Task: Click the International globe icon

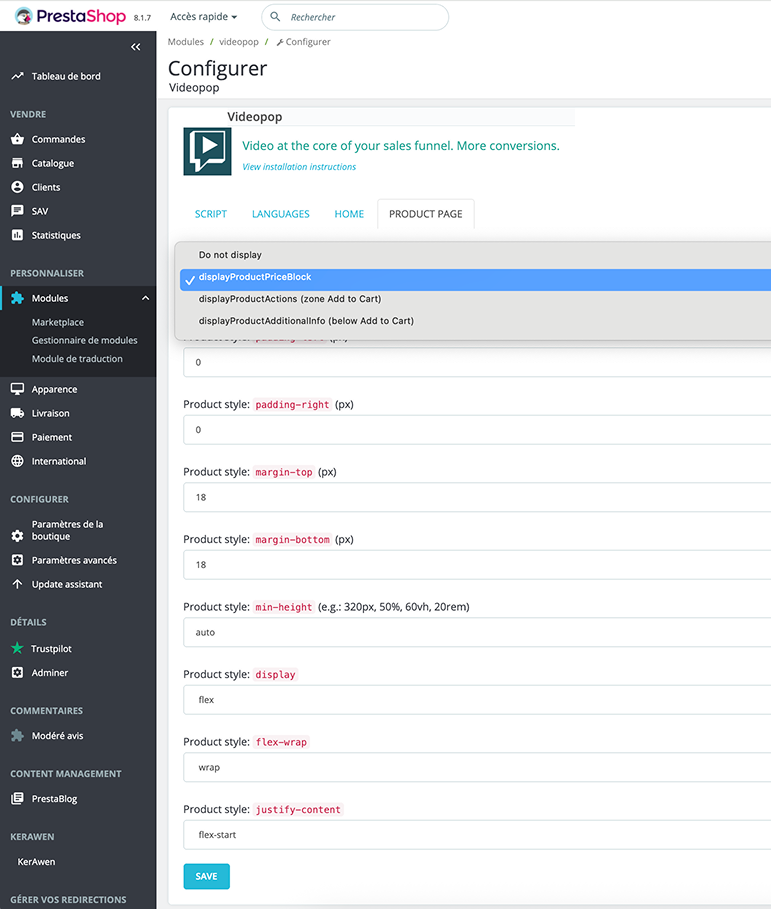Action: click(x=17, y=461)
